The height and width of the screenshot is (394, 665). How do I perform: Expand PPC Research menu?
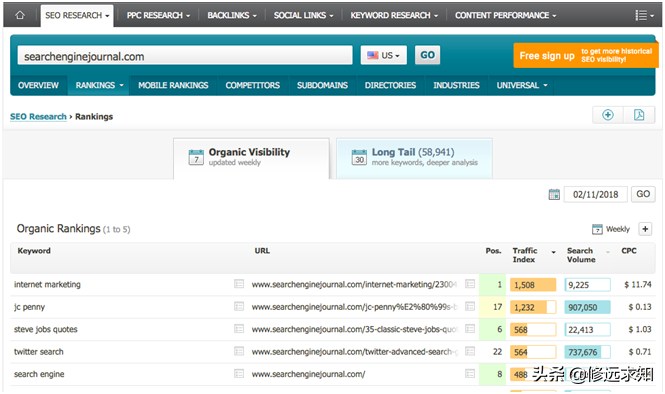pyautogui.click(x=158, y=16)
